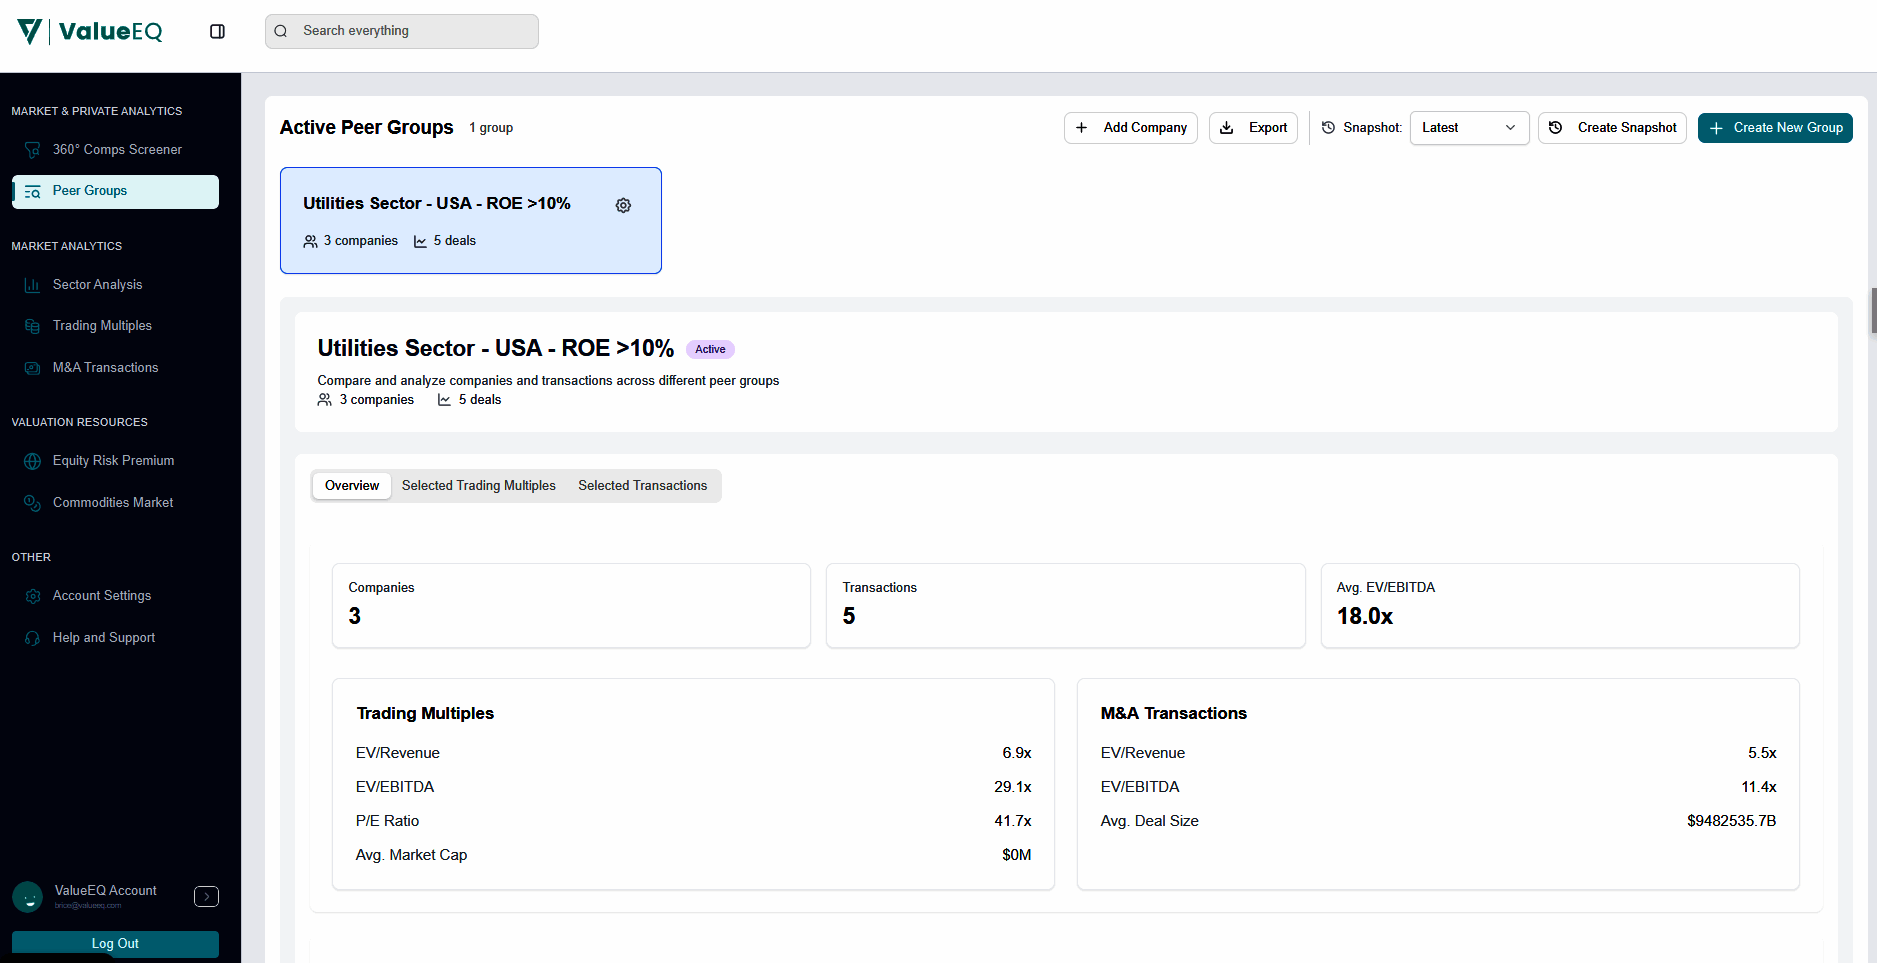Open the peer group settings gear
The width and height of the screenshot is (1877, 963).
623,205
